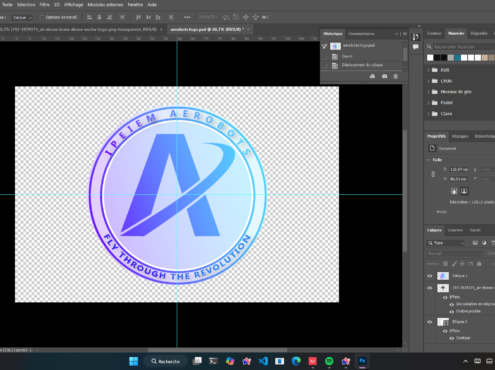
Task: Expand the CMJN swatch folder
Action: coord(429,81)
